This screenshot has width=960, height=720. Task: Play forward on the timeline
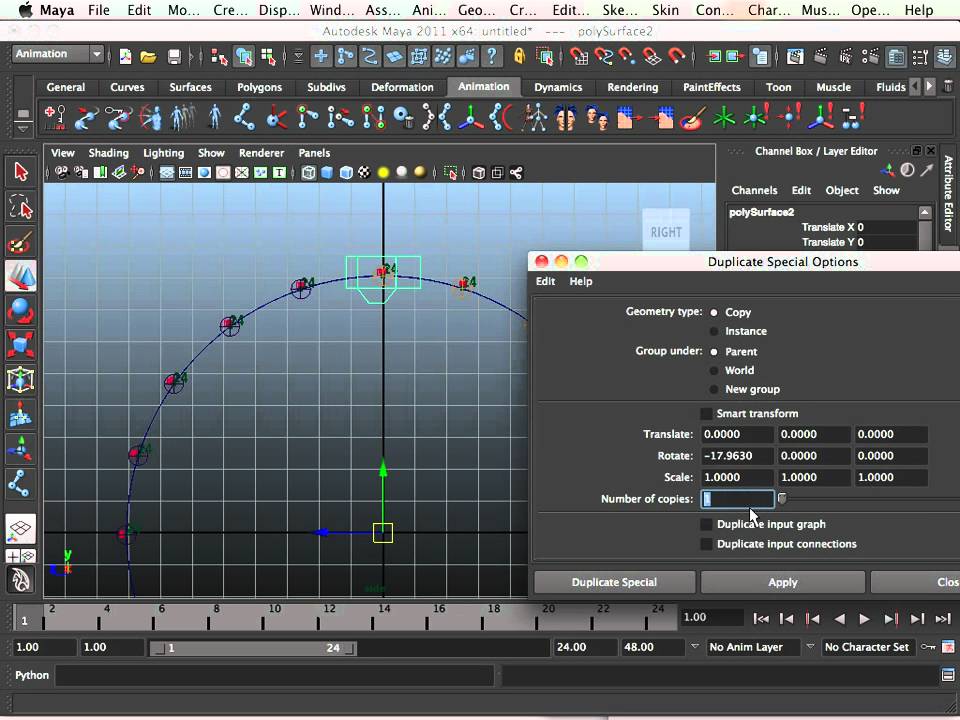864,619
